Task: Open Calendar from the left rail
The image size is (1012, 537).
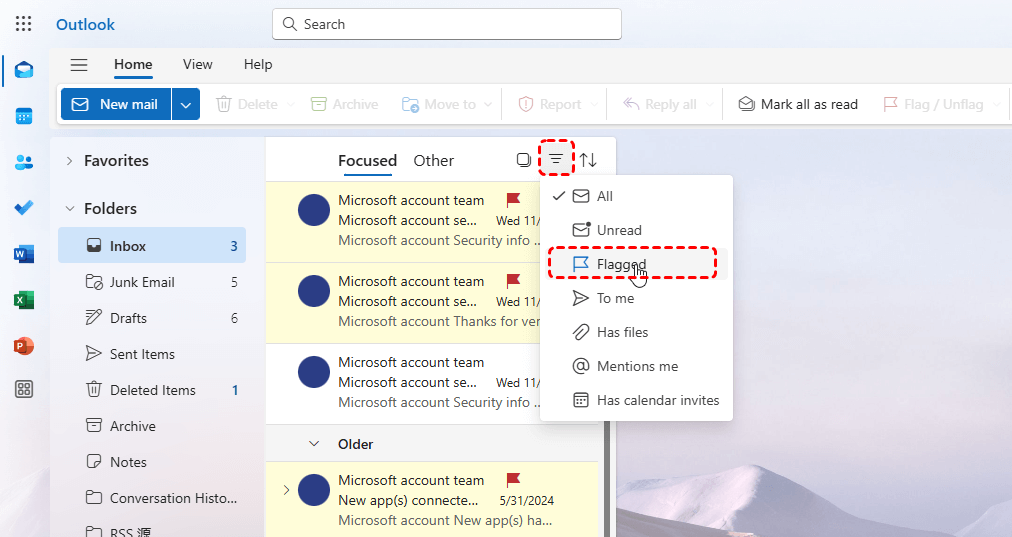Action: pyautogui.click(x=24, y=116)
